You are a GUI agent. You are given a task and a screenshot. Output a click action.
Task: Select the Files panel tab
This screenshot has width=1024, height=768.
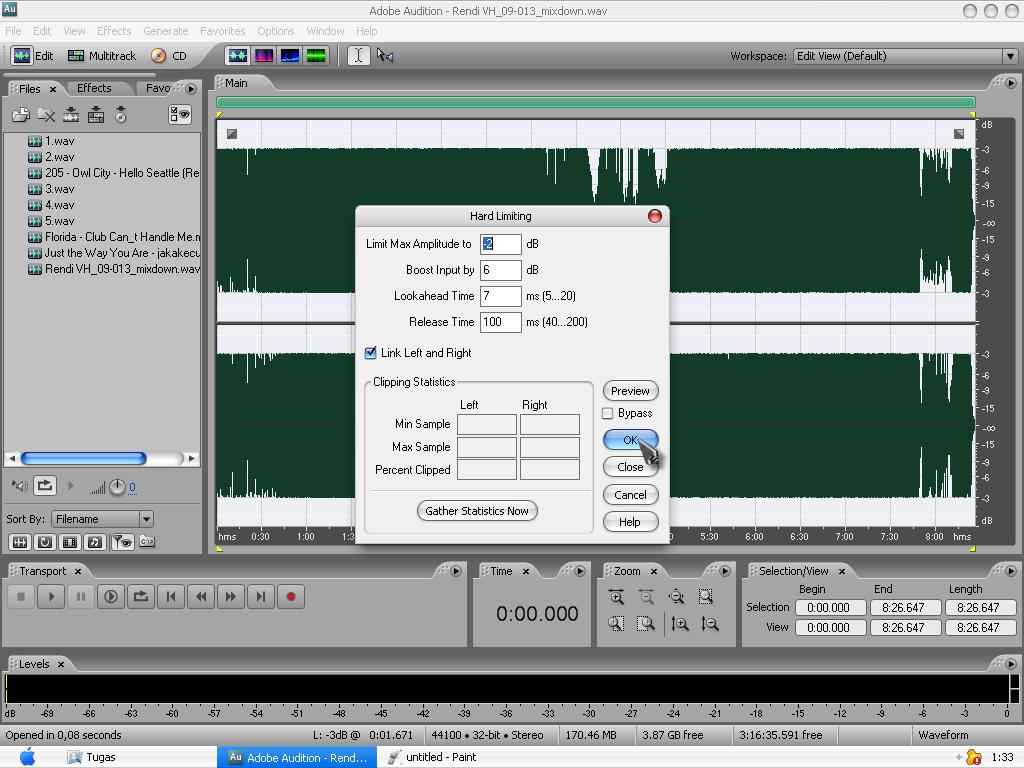(x=29, y=88)
